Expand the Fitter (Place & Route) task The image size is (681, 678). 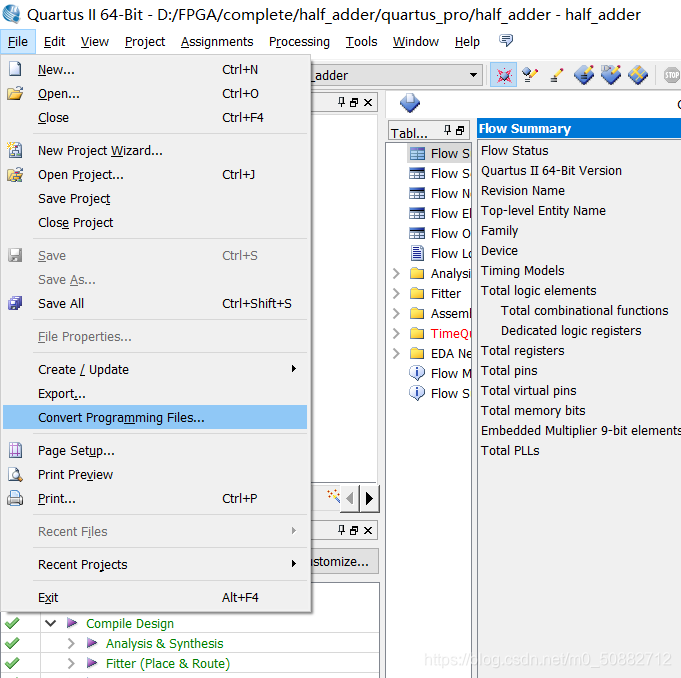(71, 663)
